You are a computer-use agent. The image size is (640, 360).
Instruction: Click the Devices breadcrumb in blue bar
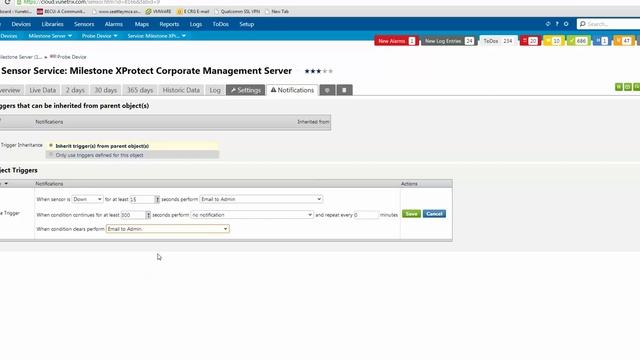[x=9, y=36]
